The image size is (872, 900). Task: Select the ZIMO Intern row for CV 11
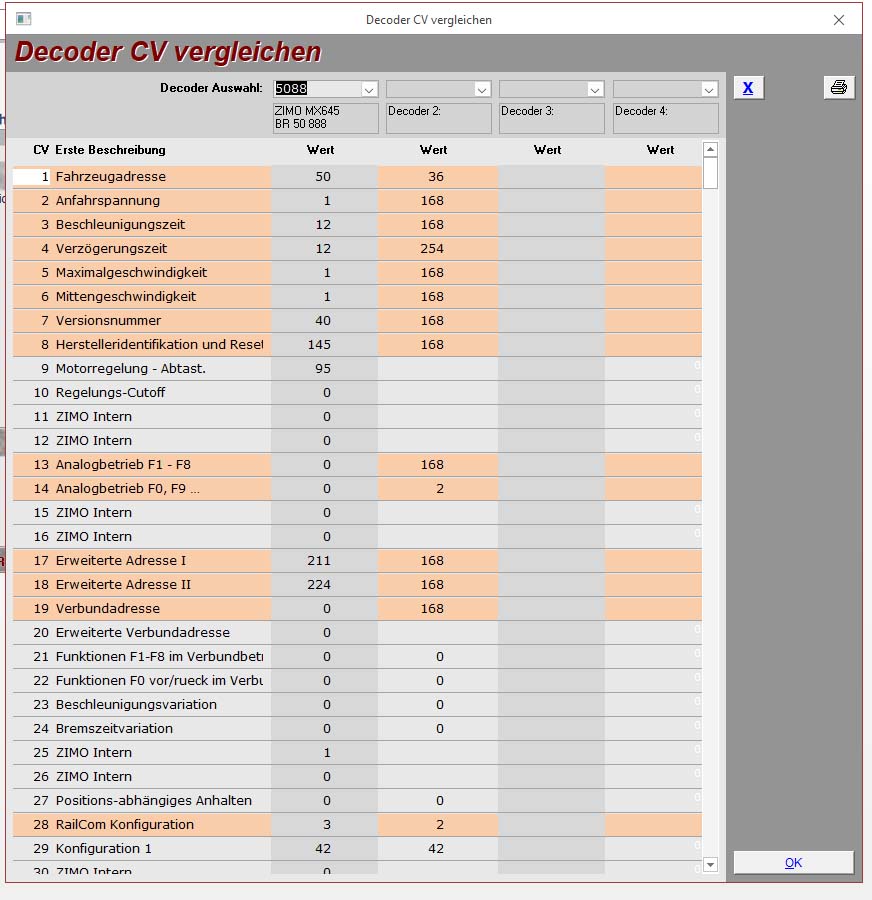click(x=357, y=417)
